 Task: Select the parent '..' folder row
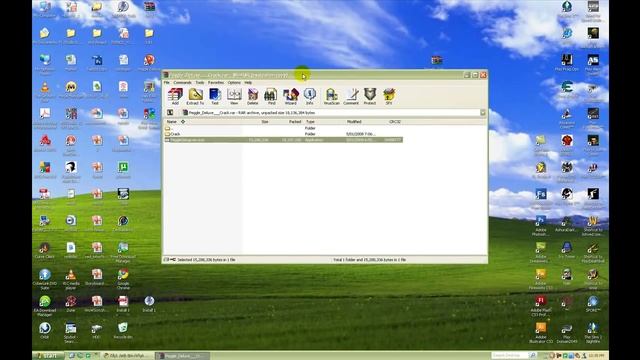click(283, 128)
